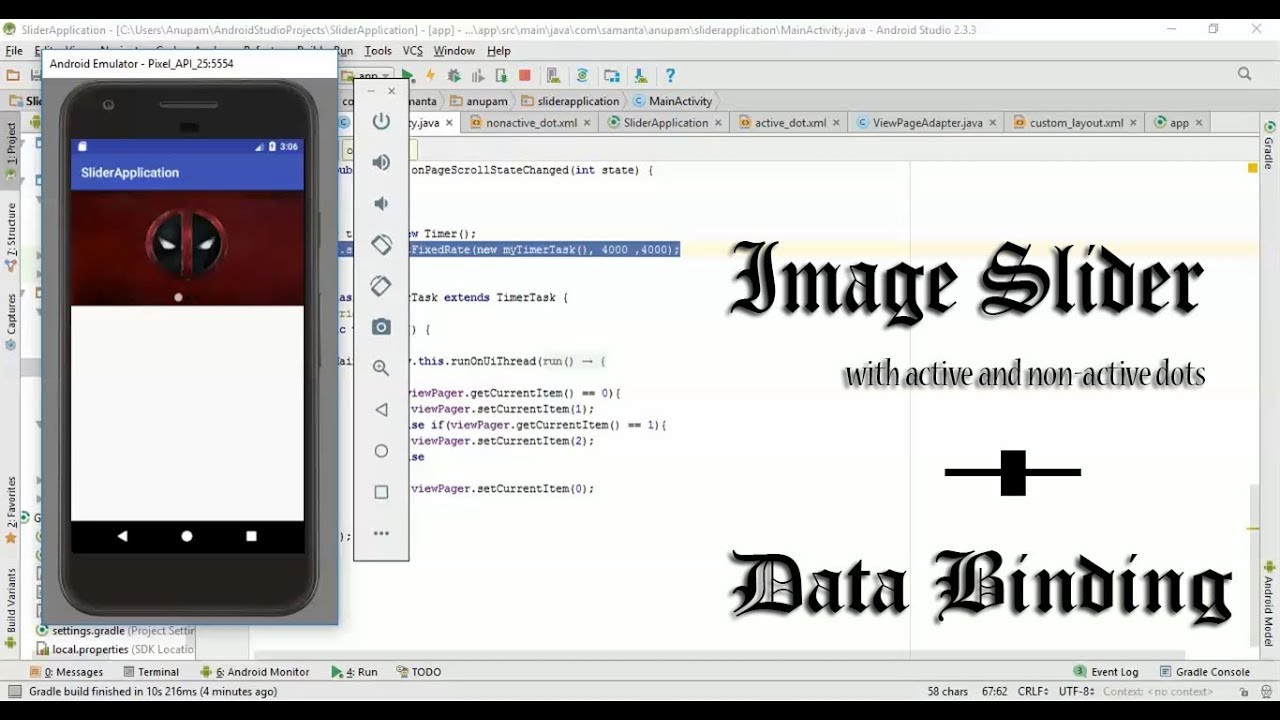Tap the phone screen Back navigation button
1280x720 pixels.
122,536
